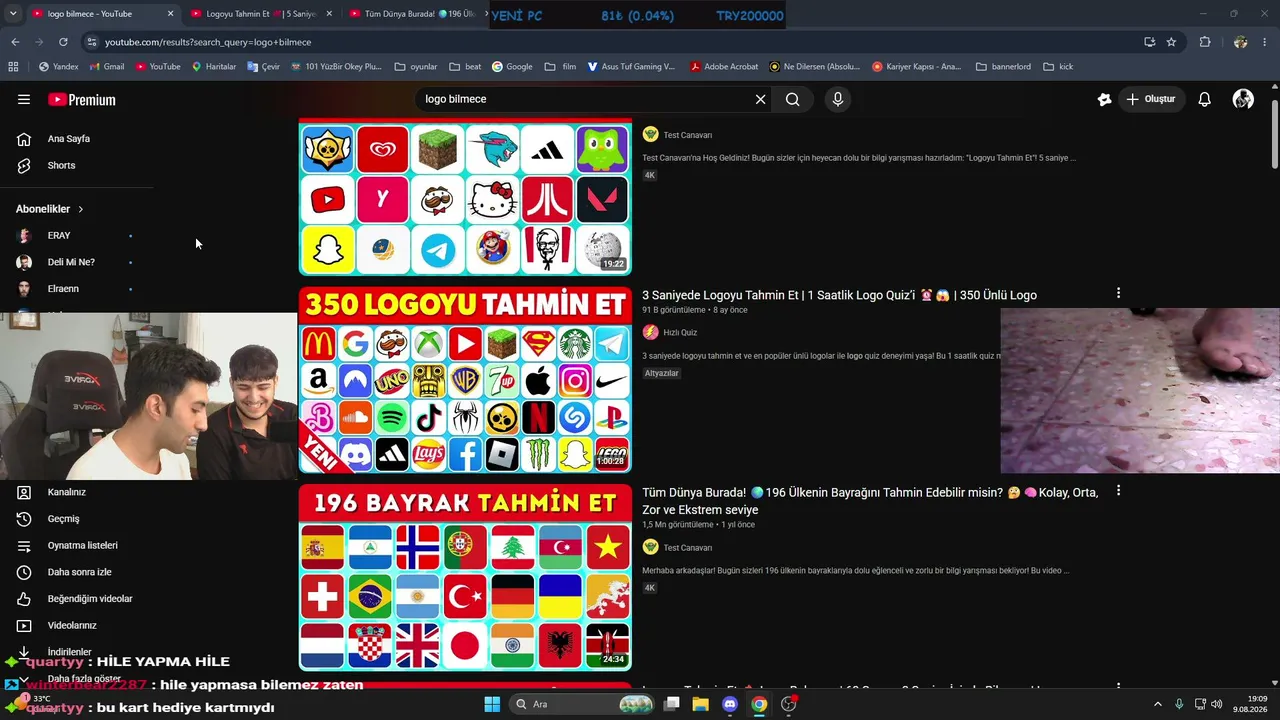
Task: Open the 3 Saniyede Logoyu Tahmin Et title
Action: 839,295
